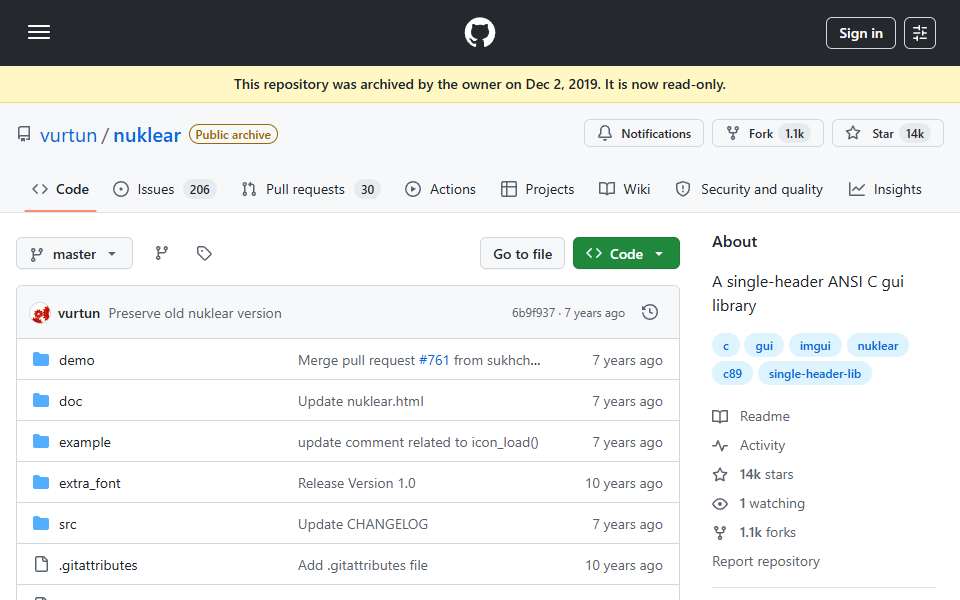Viewport: 960px width, 600px height.
Task: Open 'update comment related to icon_load()' commit
Action: click(418, 442)
